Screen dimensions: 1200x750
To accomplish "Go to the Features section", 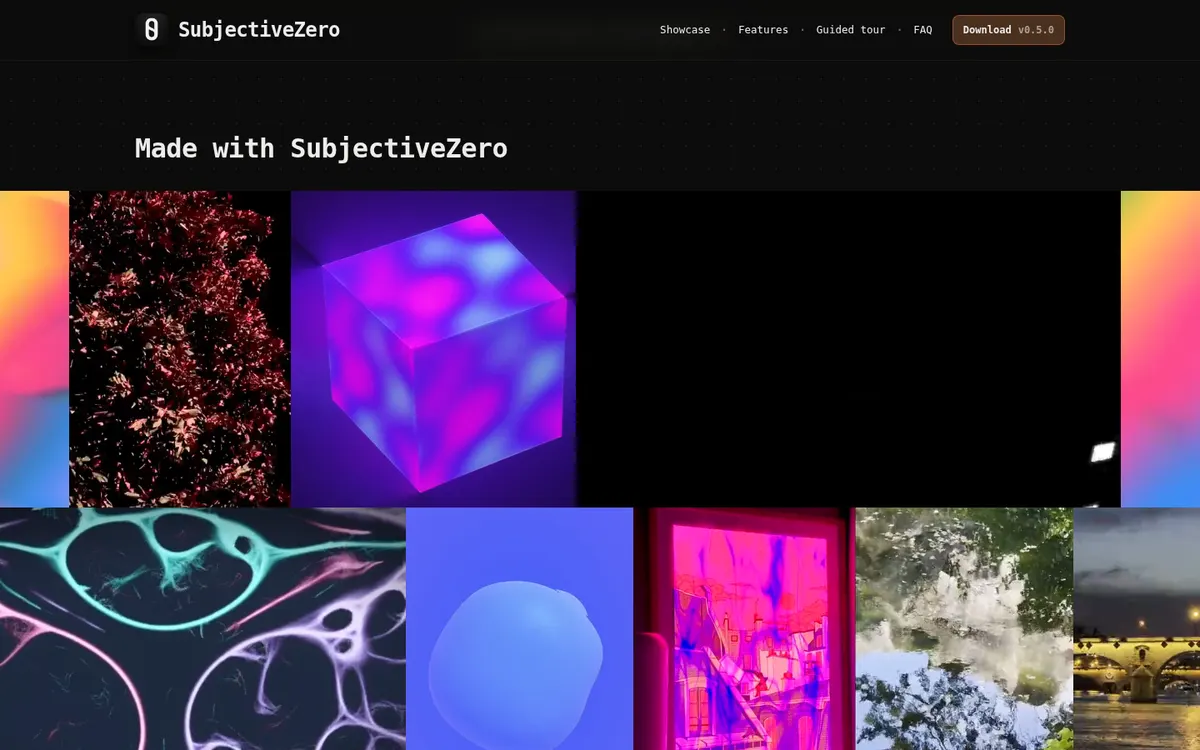I will pyautogui.click(x=763, y=30).
